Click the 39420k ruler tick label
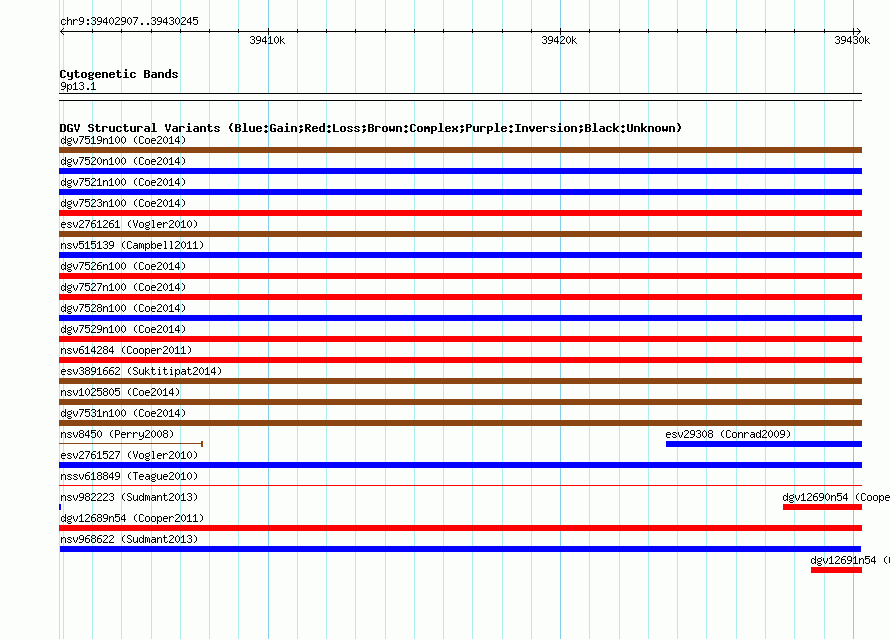The height and width of the screenshot is (639, 890). (x=559, y=40)
